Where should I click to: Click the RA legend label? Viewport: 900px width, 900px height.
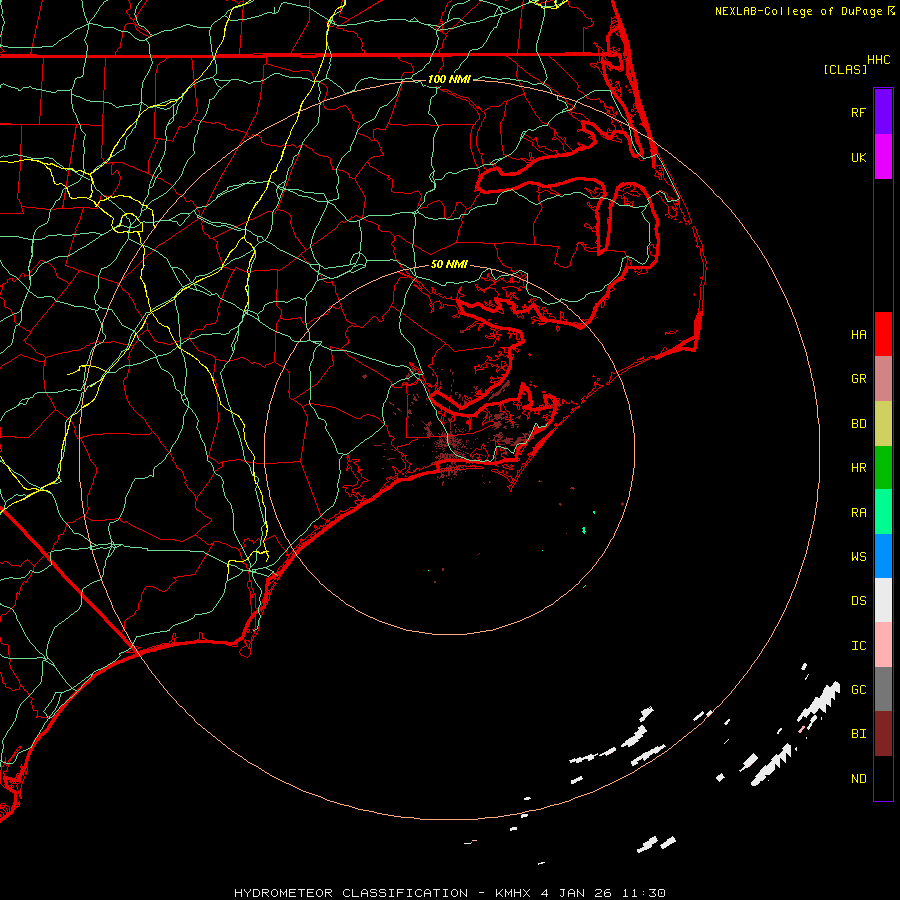[x=858, y=513]
